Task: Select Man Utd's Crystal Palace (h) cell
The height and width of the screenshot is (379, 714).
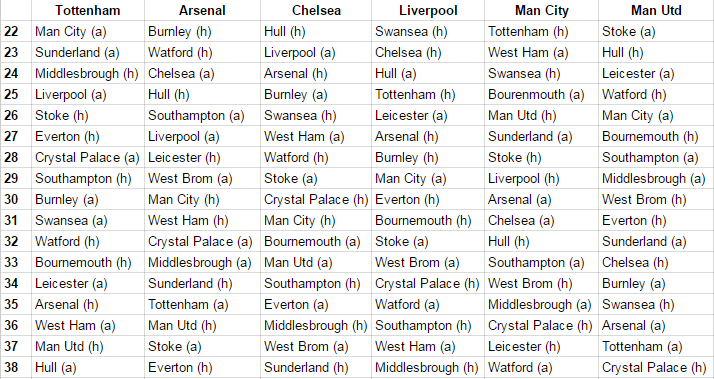Action: [x=656, y=368]
